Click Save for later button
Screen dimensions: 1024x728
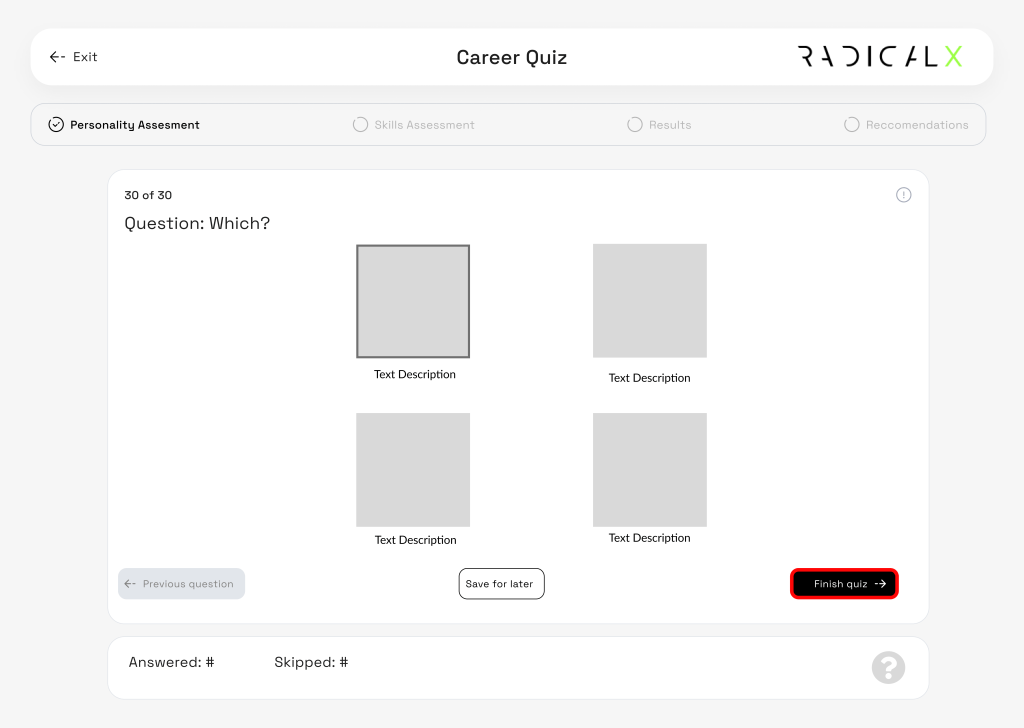[501, 584]
